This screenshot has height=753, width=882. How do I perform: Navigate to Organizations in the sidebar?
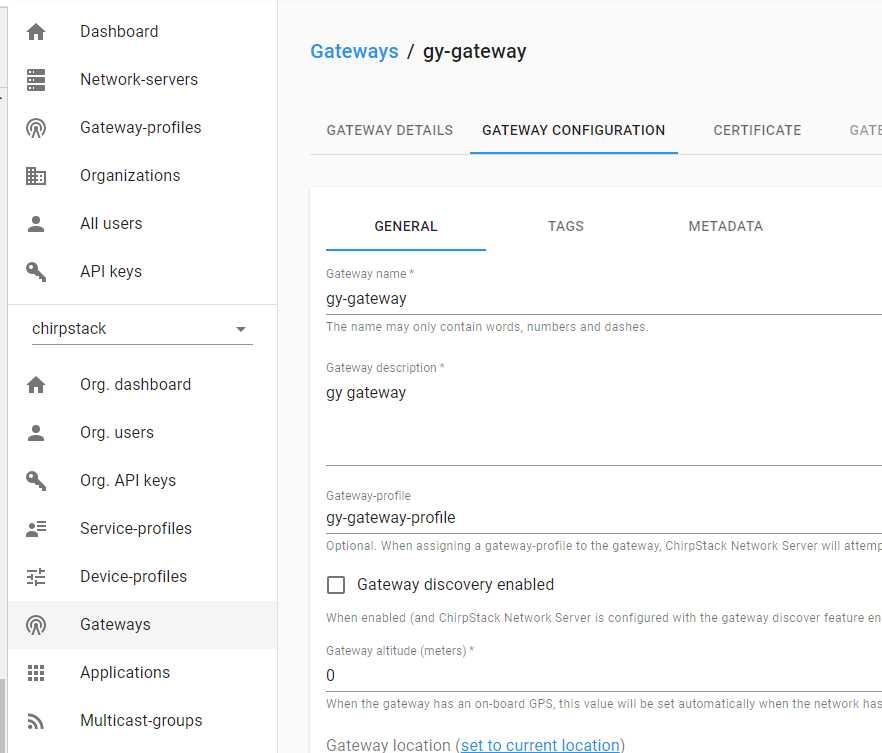coord(142,175)
